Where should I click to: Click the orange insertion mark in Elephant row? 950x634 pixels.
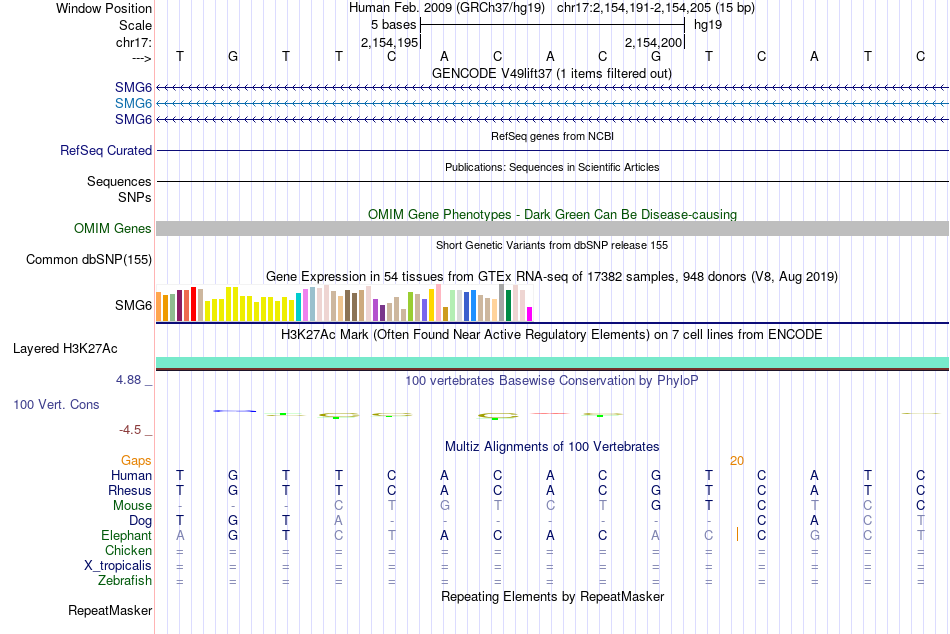(737, 534)
